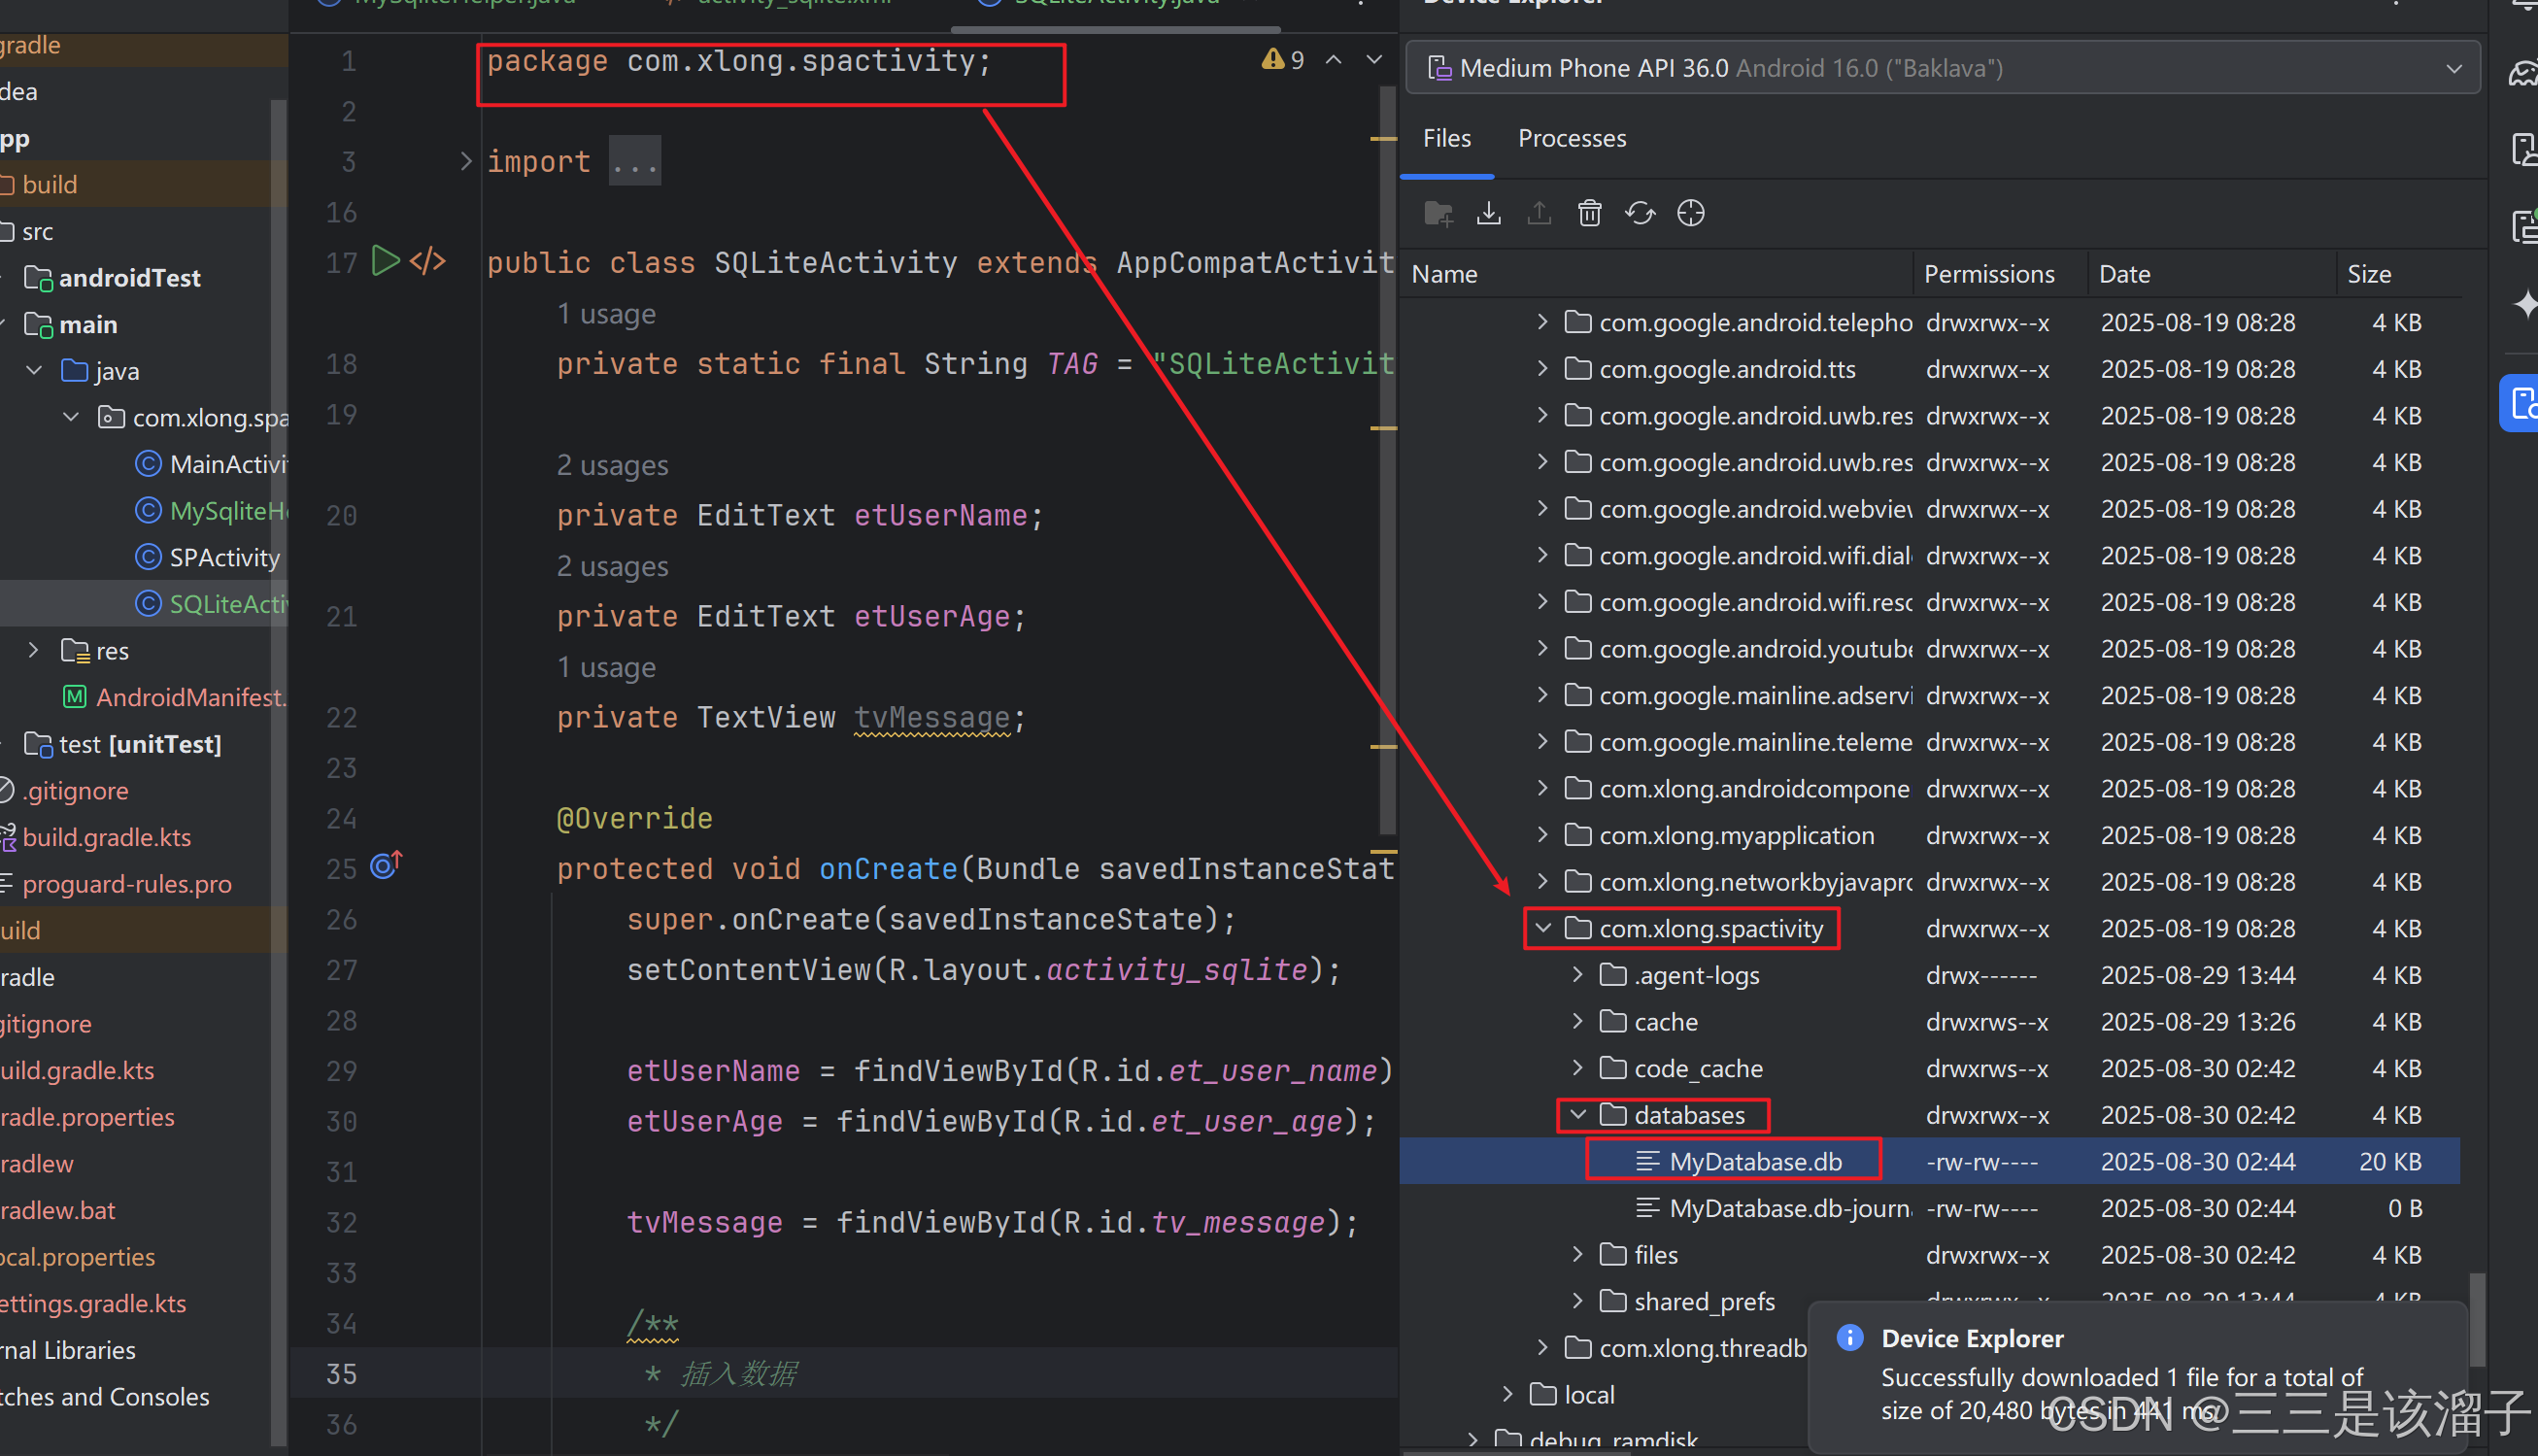Click the crosshair locate icon in Device Explorer toolbar

[x=1690, y=213]
